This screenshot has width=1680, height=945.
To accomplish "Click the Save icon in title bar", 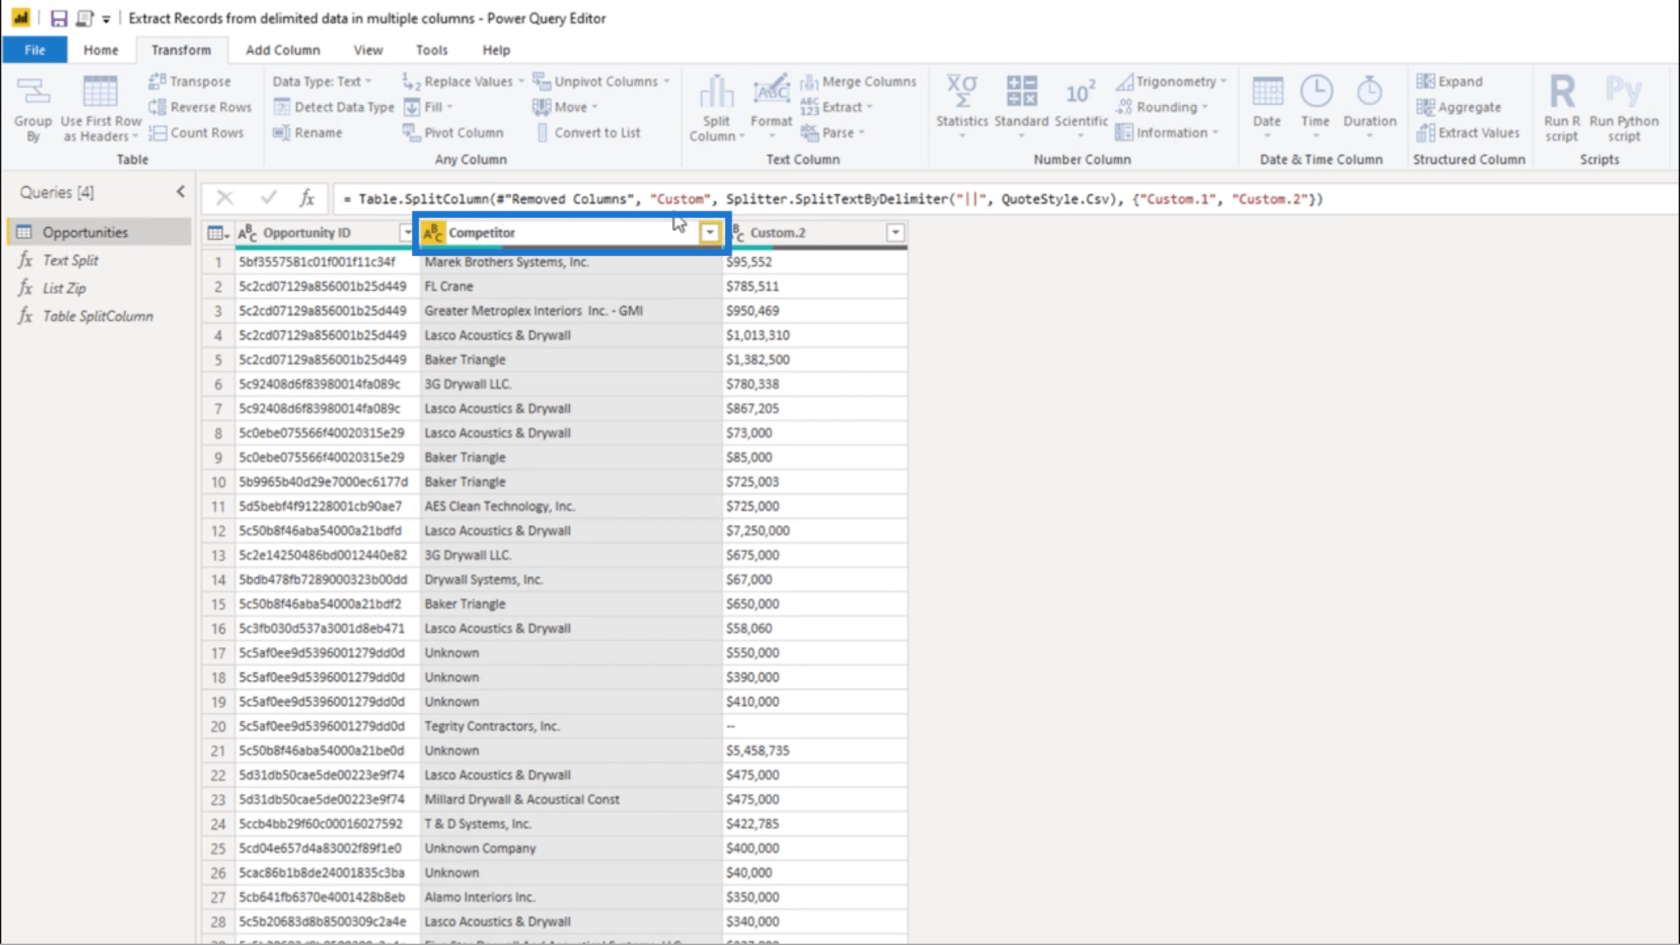I will pyautogui.click(x=59, y=18).
